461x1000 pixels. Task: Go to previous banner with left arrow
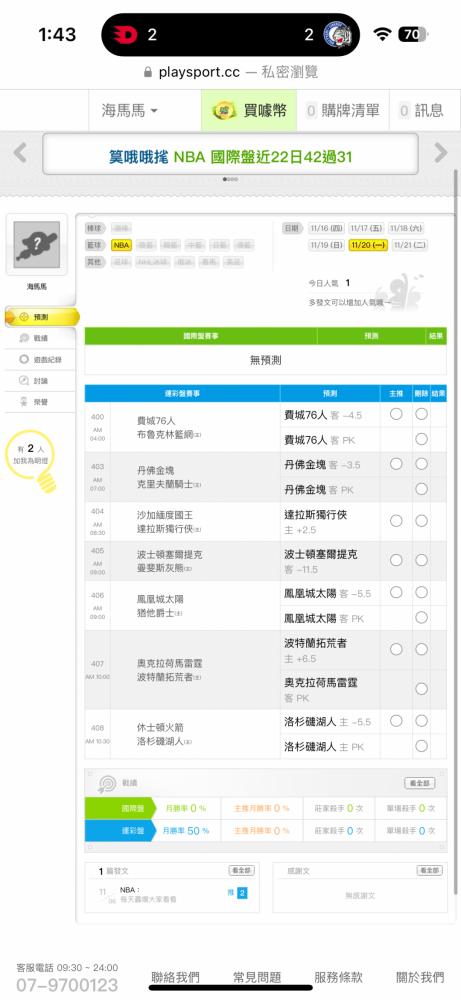[20, 152]
